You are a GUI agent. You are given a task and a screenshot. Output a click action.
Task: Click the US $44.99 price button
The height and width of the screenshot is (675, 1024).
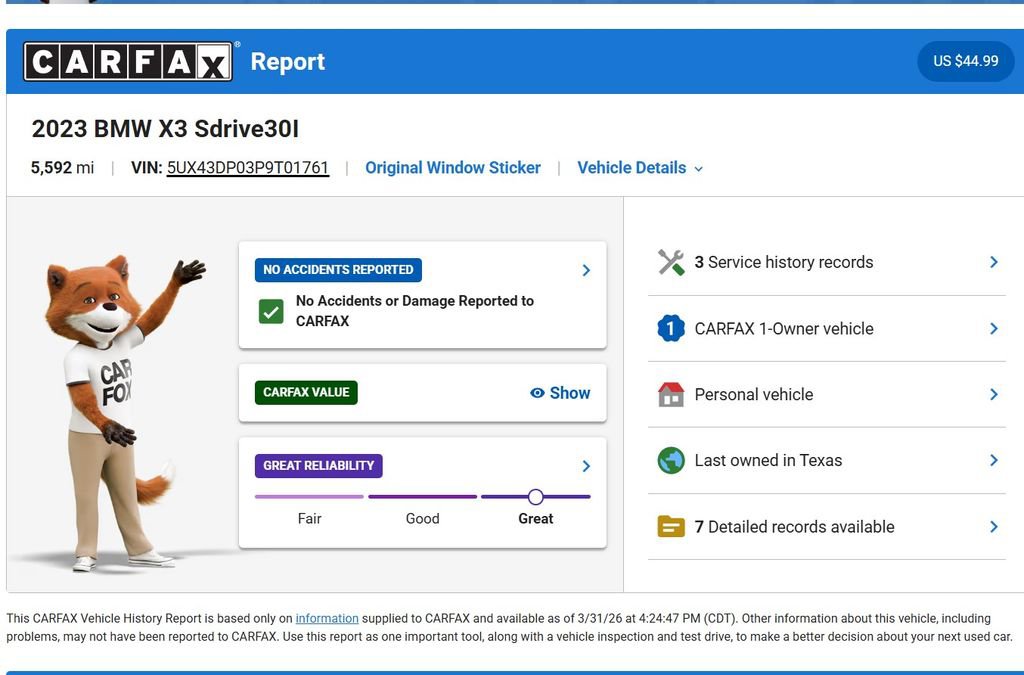click(x=965, y=61)
